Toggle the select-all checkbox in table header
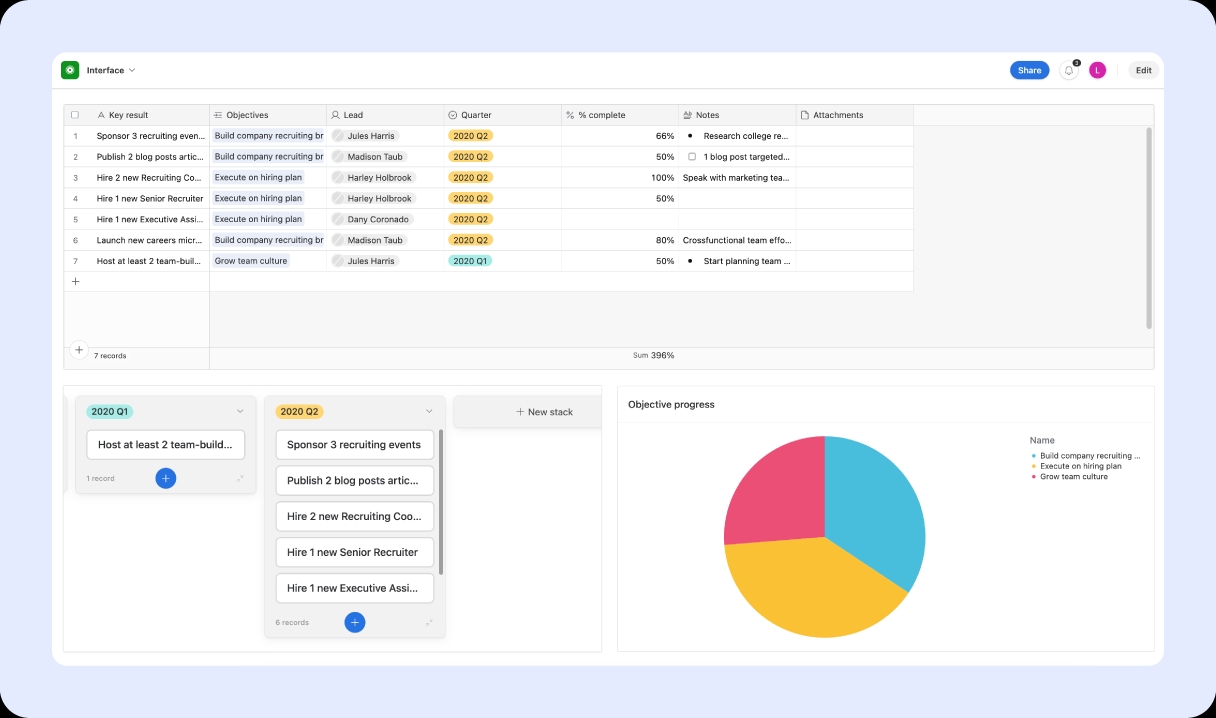This screenshot has height=718, width=1216. pos(75,115)
